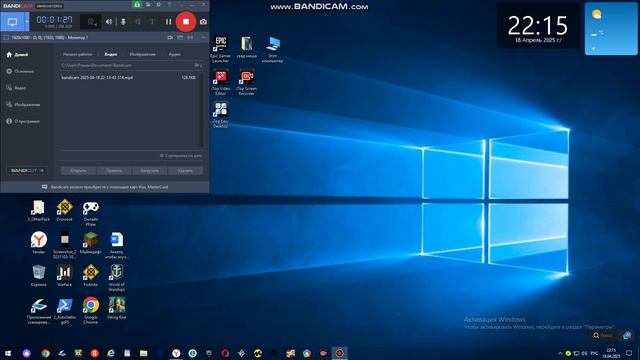Click the Open button below file list
Image resolution: width=640 pixels, height=360 pixels.
tap(78, 171)
